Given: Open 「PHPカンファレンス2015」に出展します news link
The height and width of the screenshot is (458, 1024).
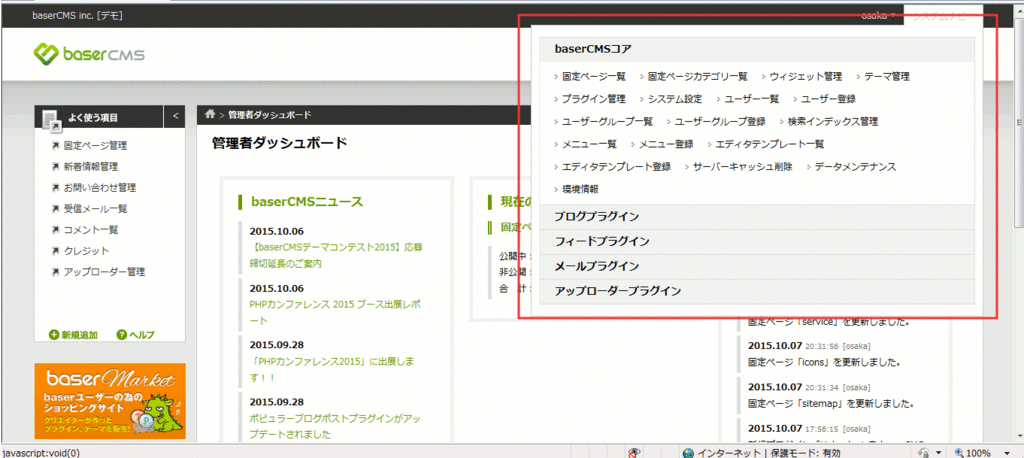Looking at the screenshot, I should 333,369.
